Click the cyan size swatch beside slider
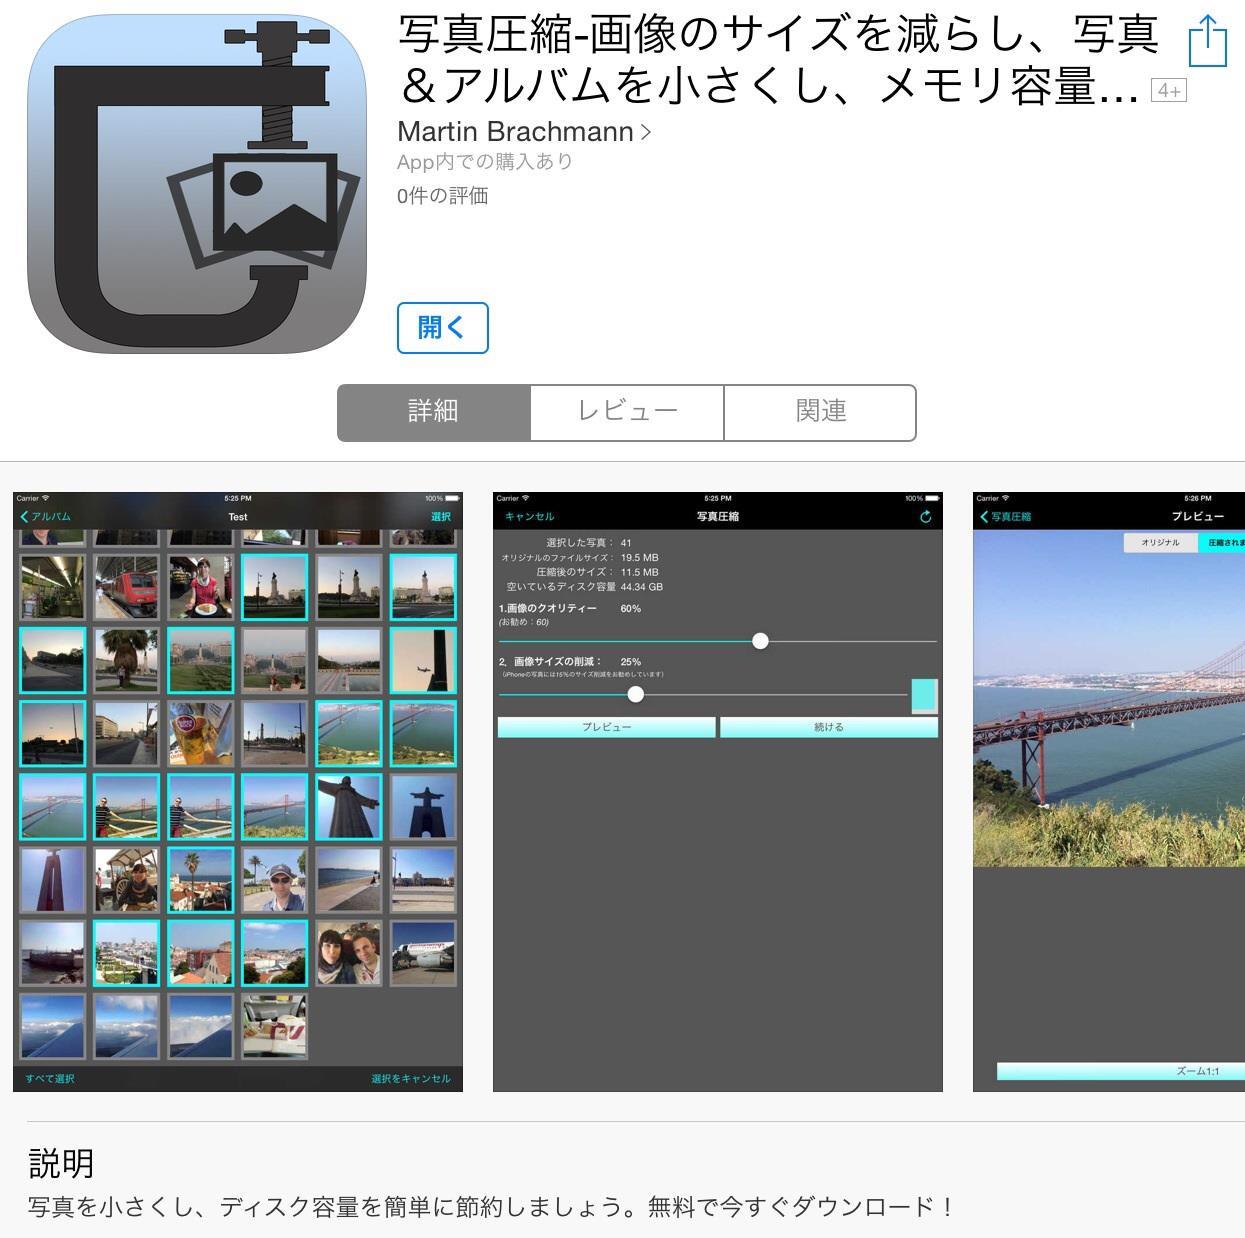The image size is (1245, 1238). [x=924, y=695]
